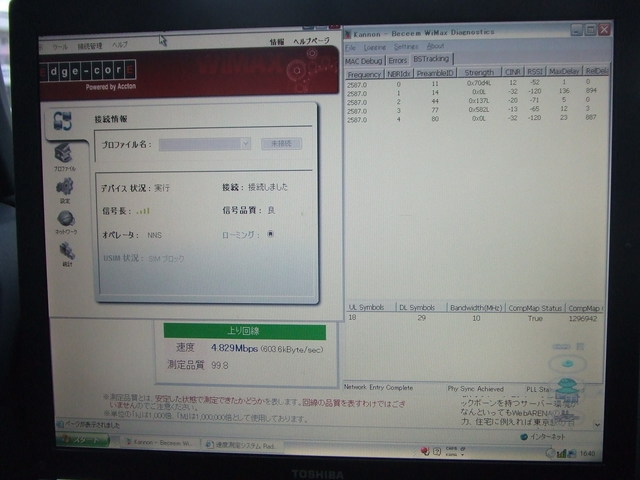640x480 pixels.
Task: Click the Network Entry Complete status text
Action: point(378,387)
